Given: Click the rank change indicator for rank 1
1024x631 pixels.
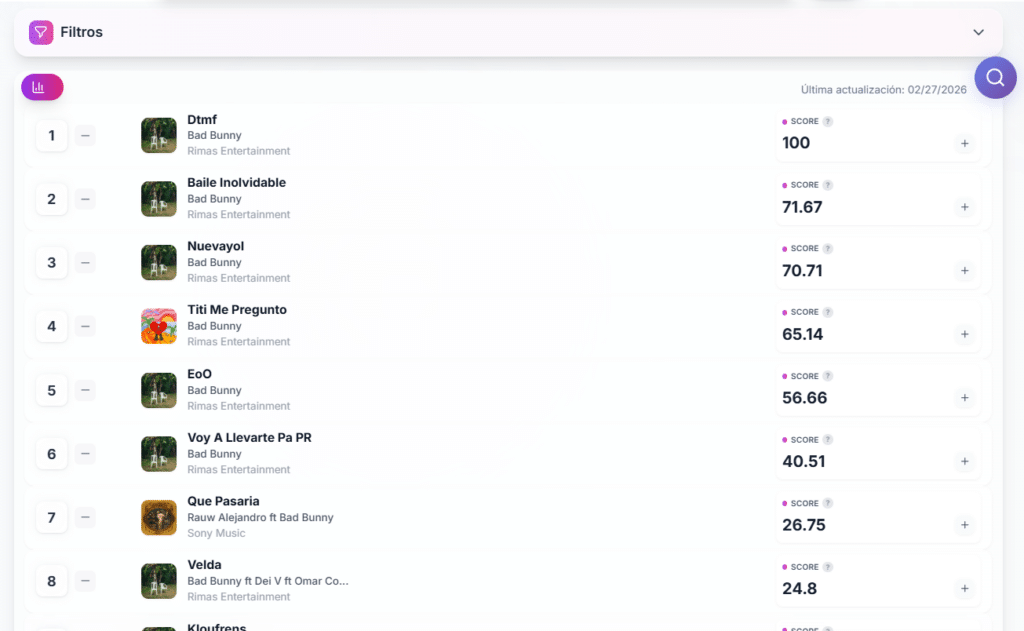Looking at the screenshot, I should (85, 135).
